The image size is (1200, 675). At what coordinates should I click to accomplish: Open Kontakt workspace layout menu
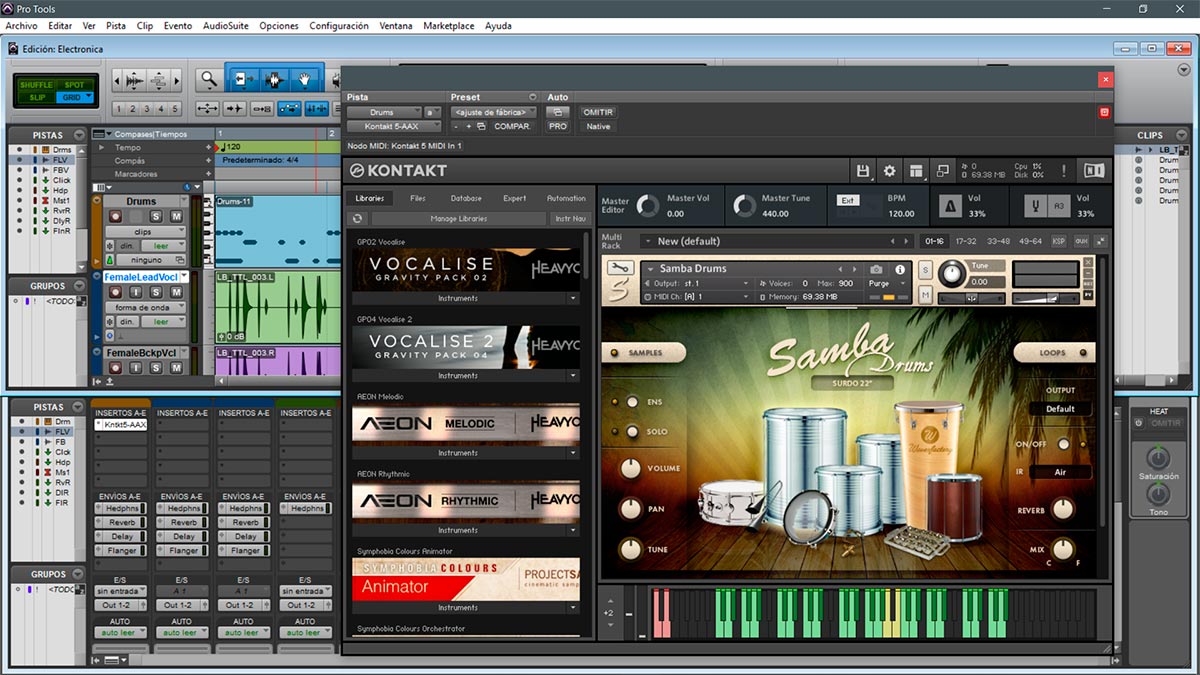915,171
